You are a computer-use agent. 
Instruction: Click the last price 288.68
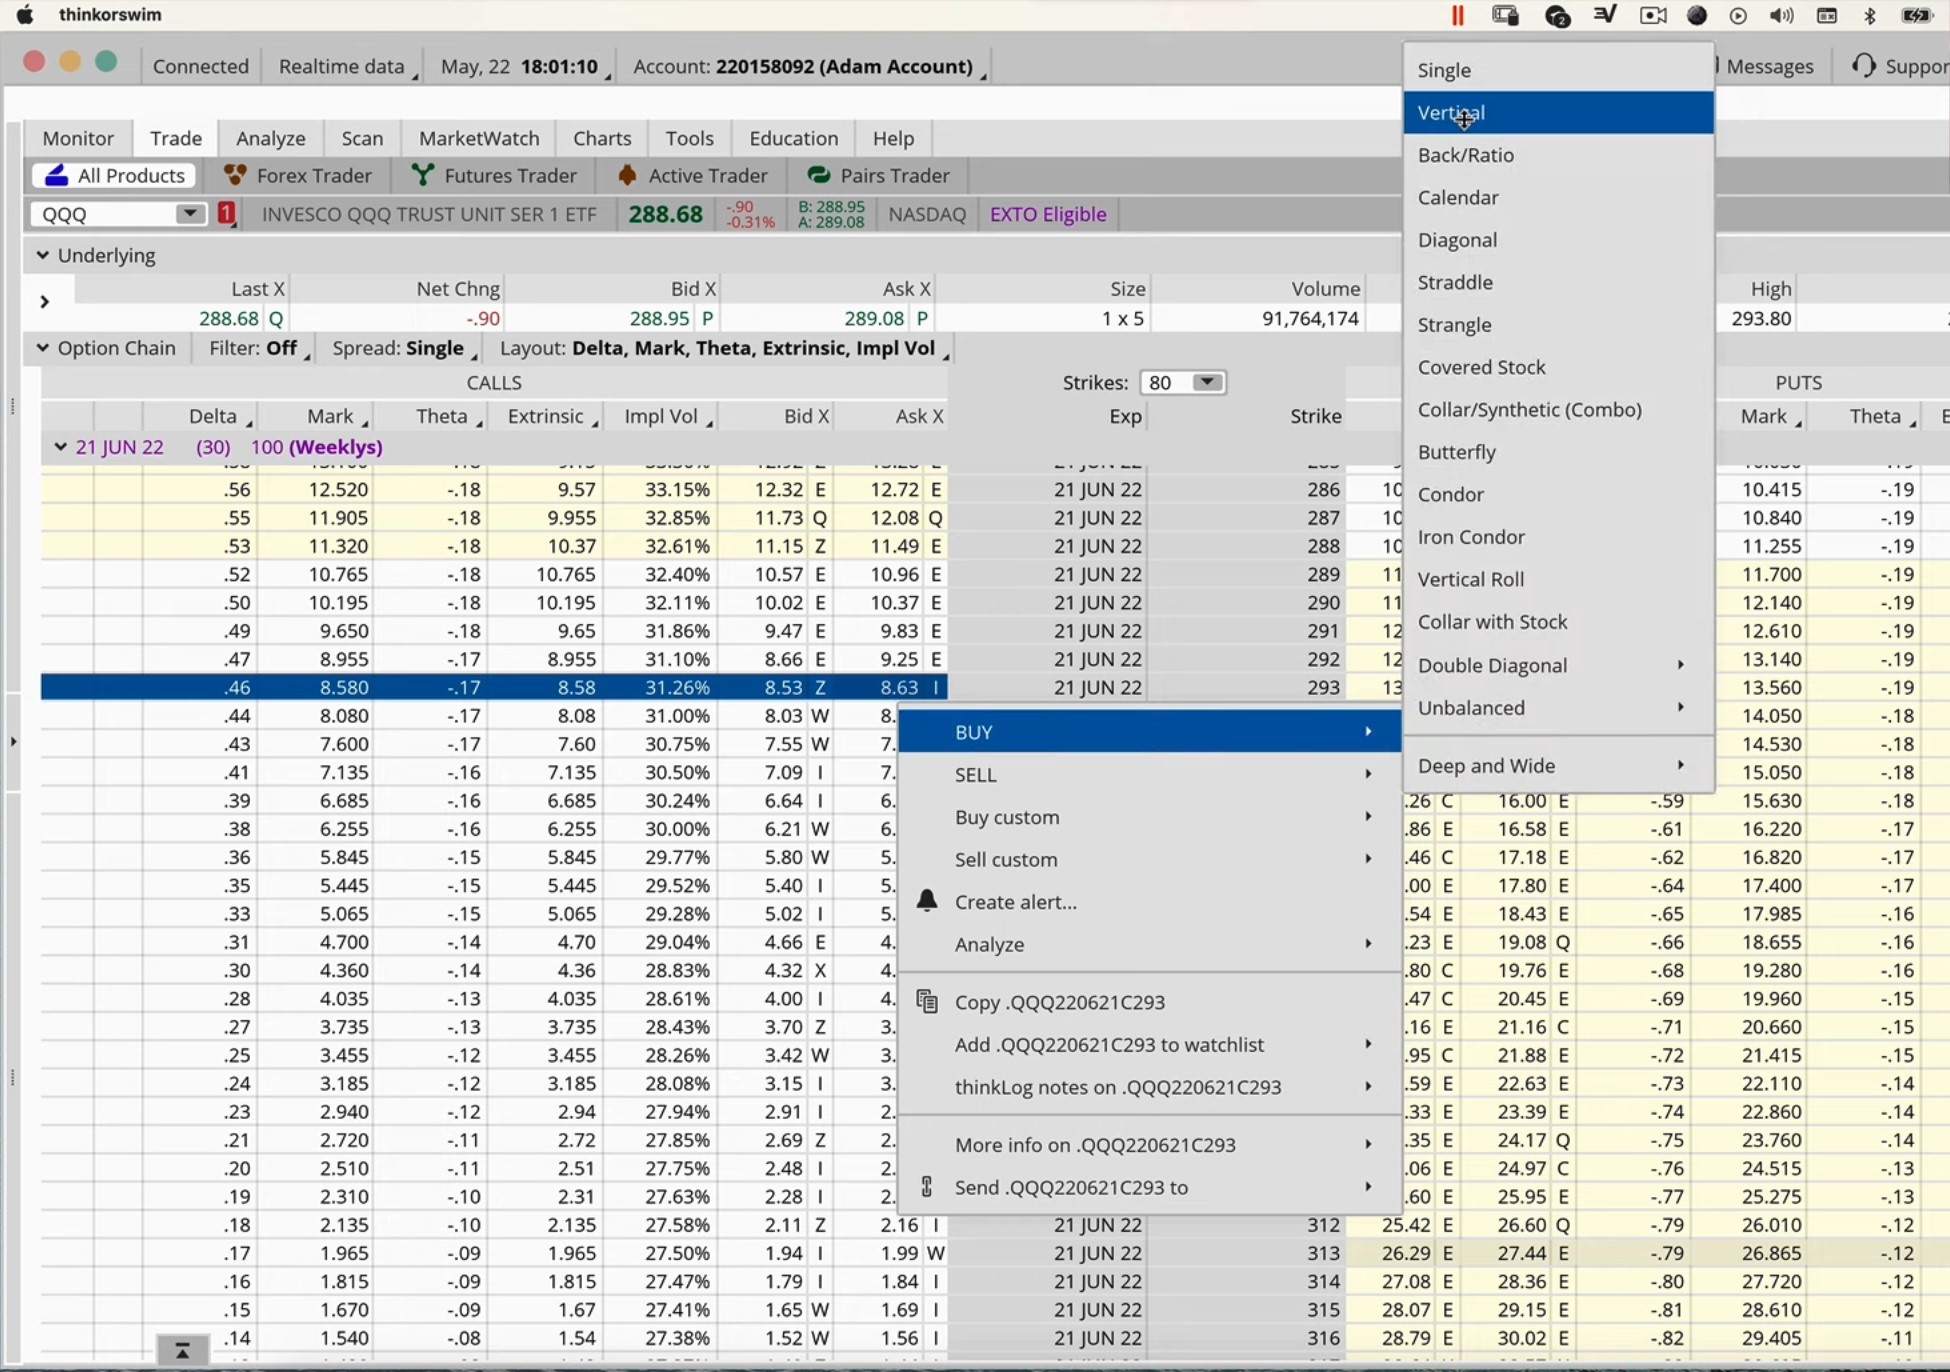[665, 214]
